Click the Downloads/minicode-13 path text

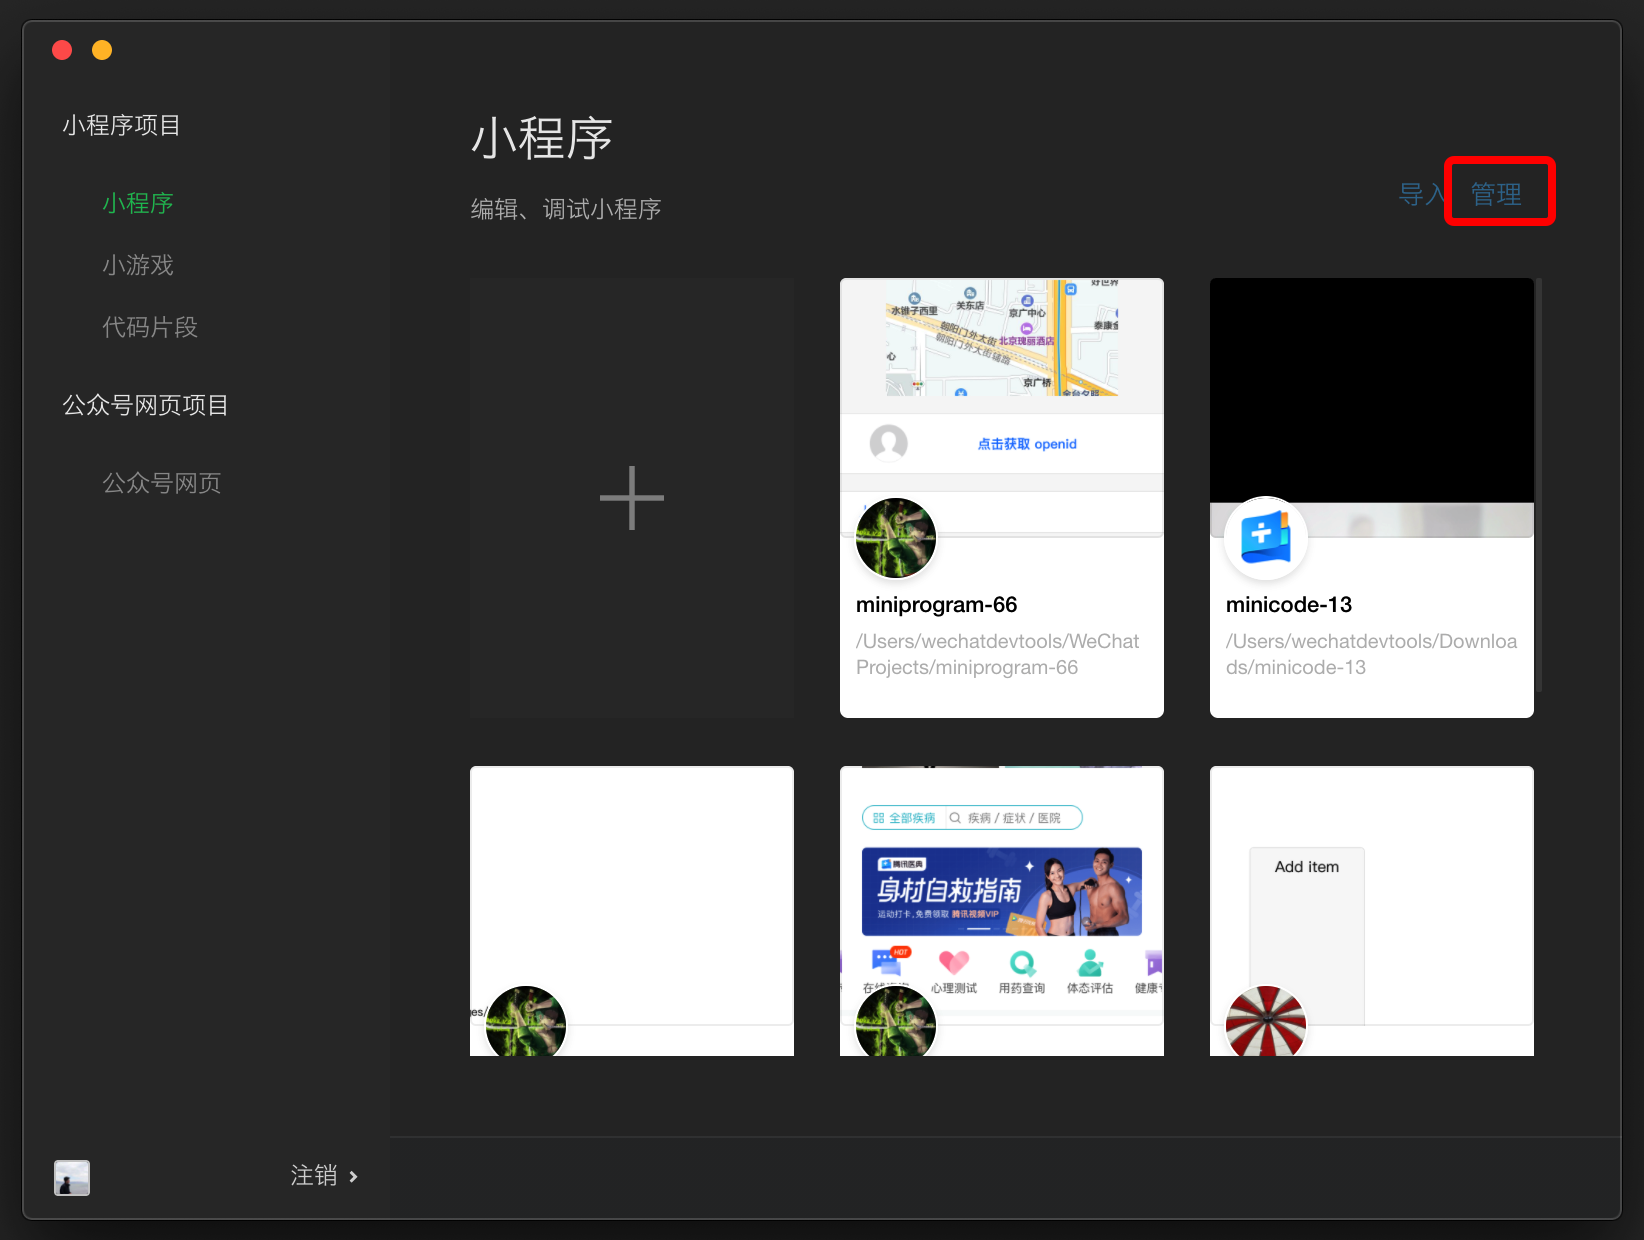(1371, 654)
